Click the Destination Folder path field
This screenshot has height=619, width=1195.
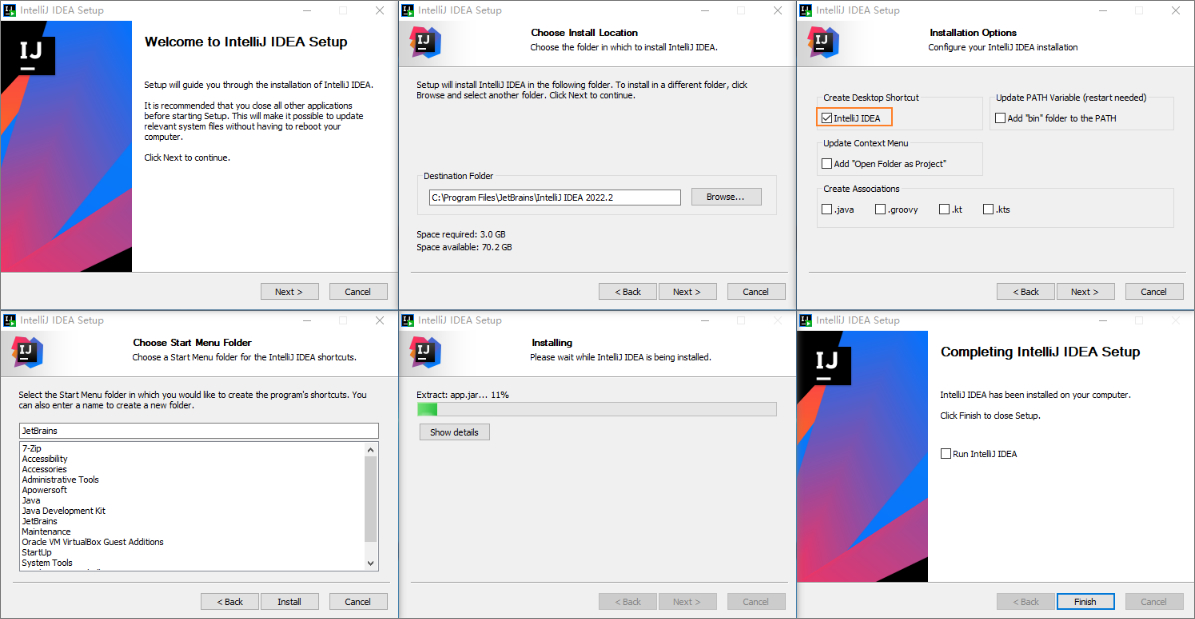[554, 197]
